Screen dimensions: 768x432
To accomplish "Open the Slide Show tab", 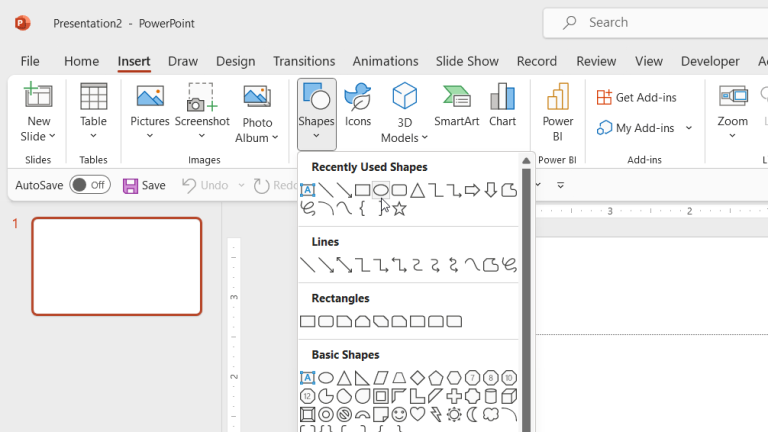I will tap(467, 61).
